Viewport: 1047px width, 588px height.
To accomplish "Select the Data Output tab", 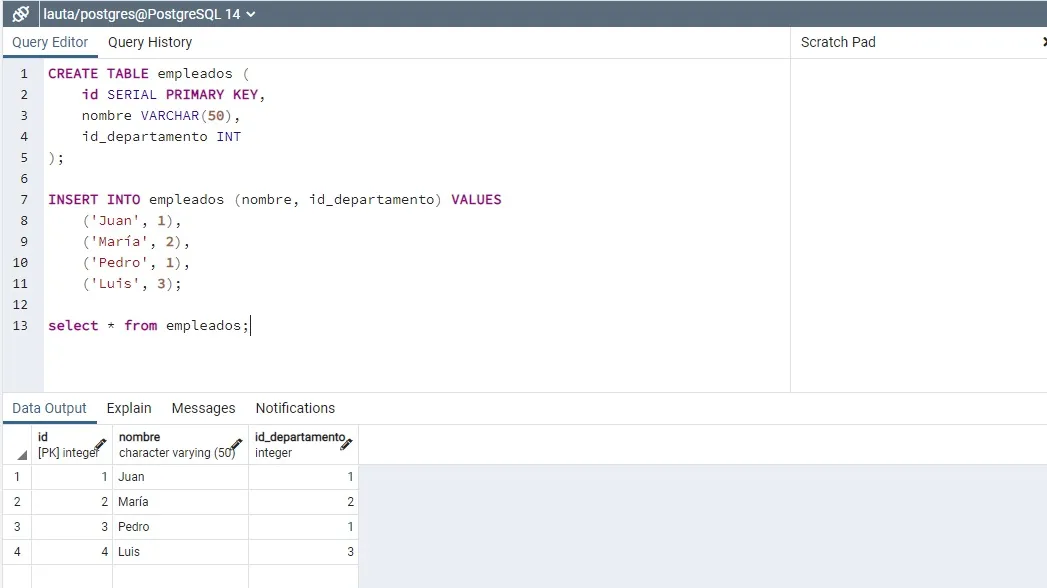I will pos(49,408).
